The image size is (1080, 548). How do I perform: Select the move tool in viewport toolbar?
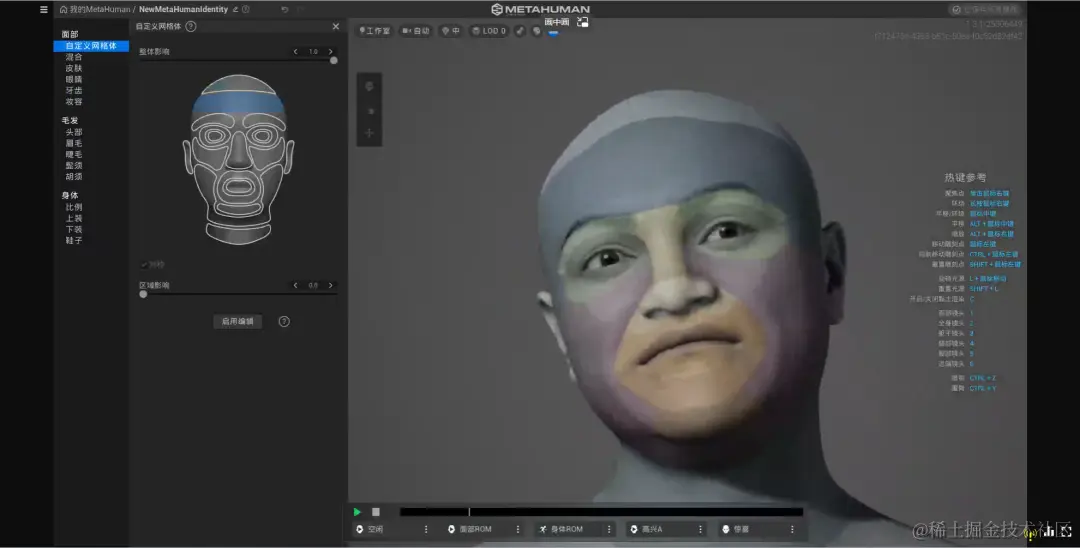click(x=369, y=133)
